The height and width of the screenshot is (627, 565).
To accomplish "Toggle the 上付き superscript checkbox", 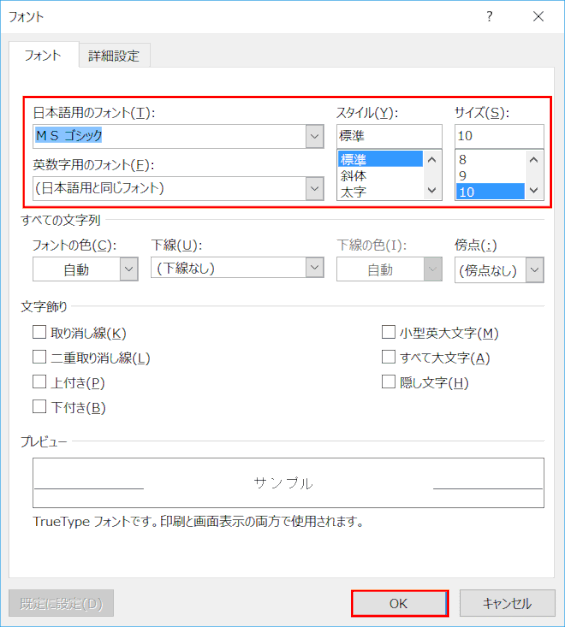I will 39,382.
